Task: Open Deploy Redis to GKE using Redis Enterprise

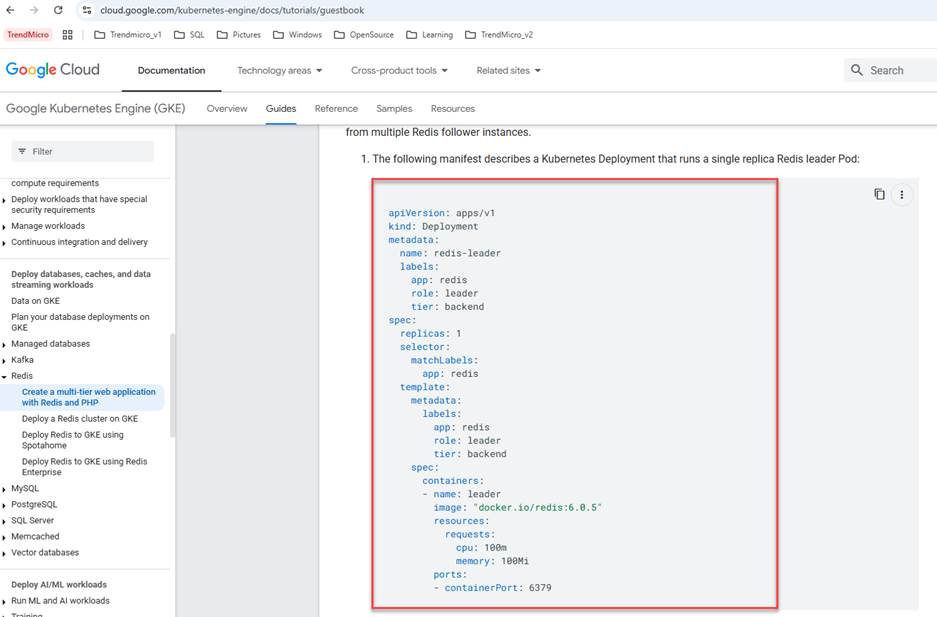Action: 84,467
